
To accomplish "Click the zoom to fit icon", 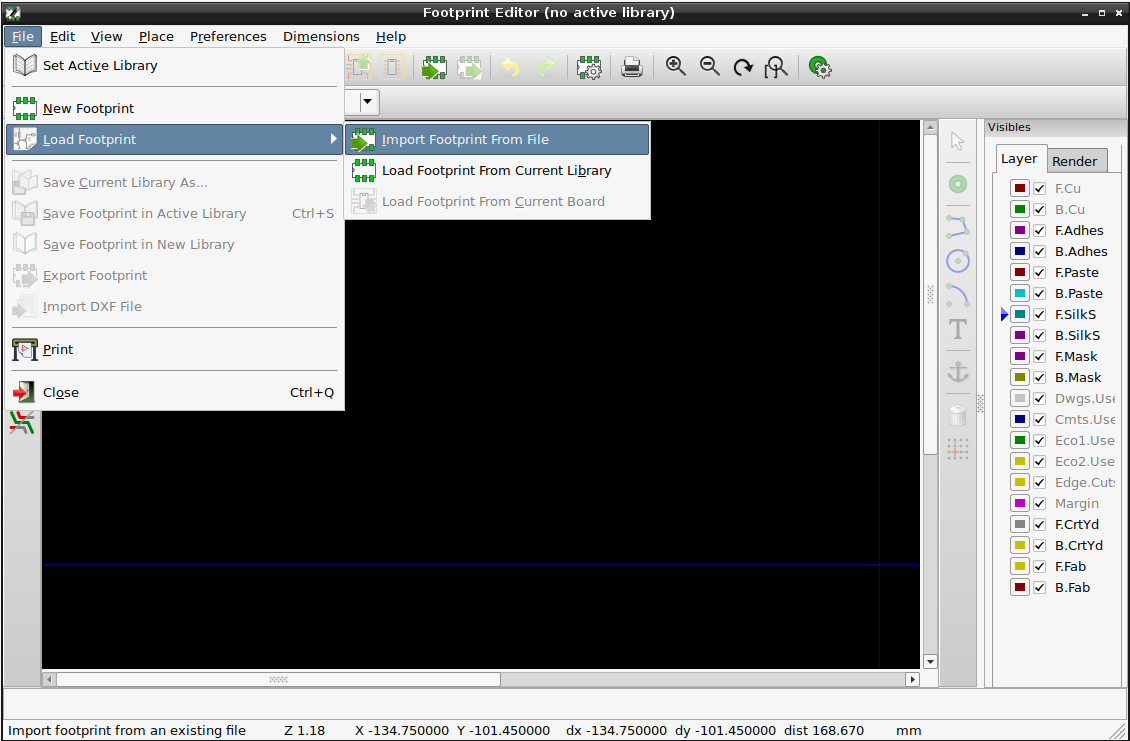I will pos(776,68).
